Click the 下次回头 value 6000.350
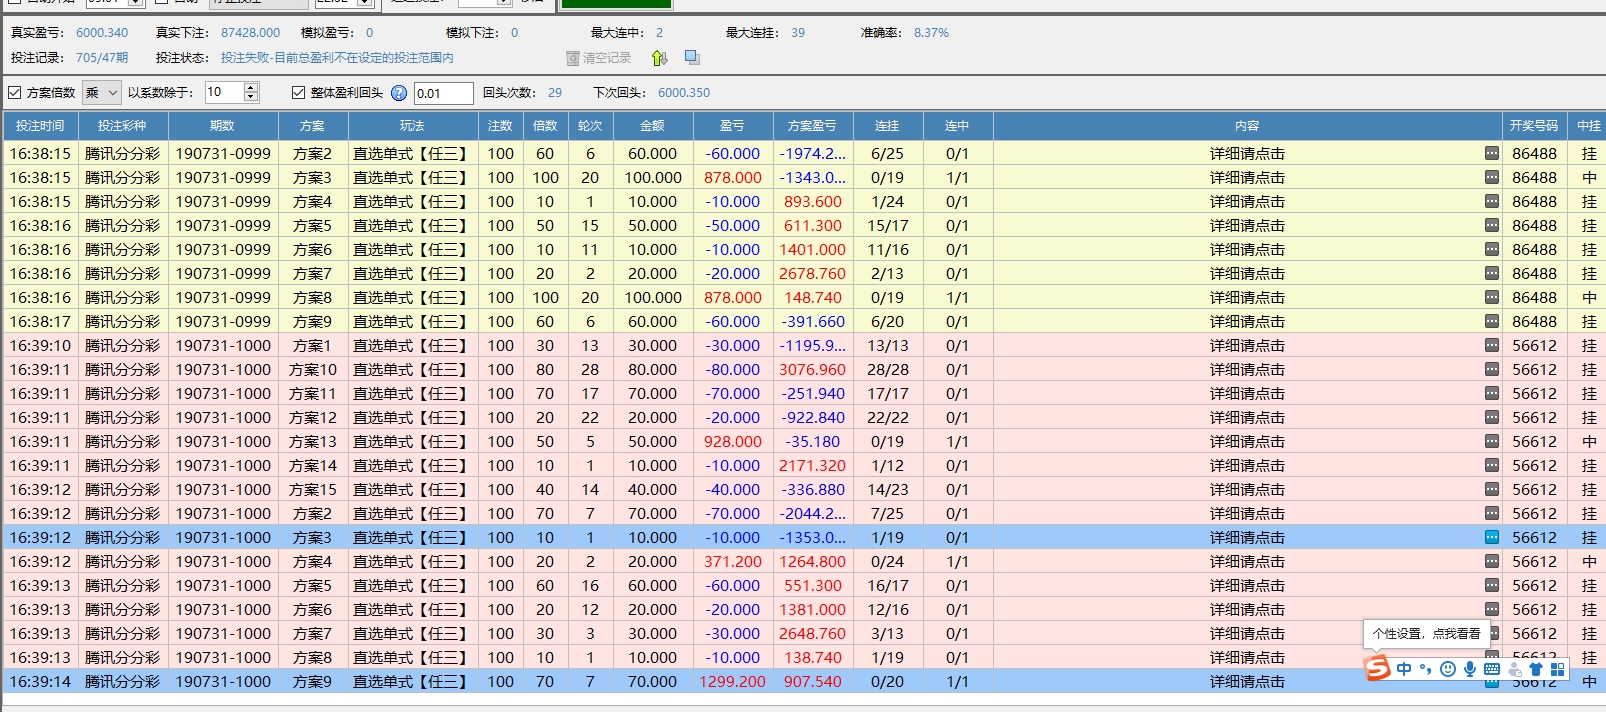Viewport: 1606px width, 712px height. coord(684,93)
